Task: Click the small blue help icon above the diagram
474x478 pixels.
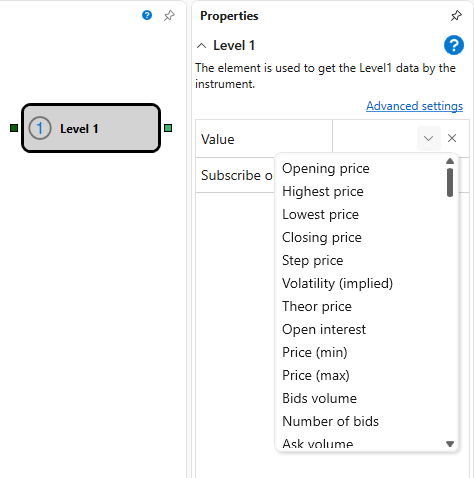Action: coord(147,15)
